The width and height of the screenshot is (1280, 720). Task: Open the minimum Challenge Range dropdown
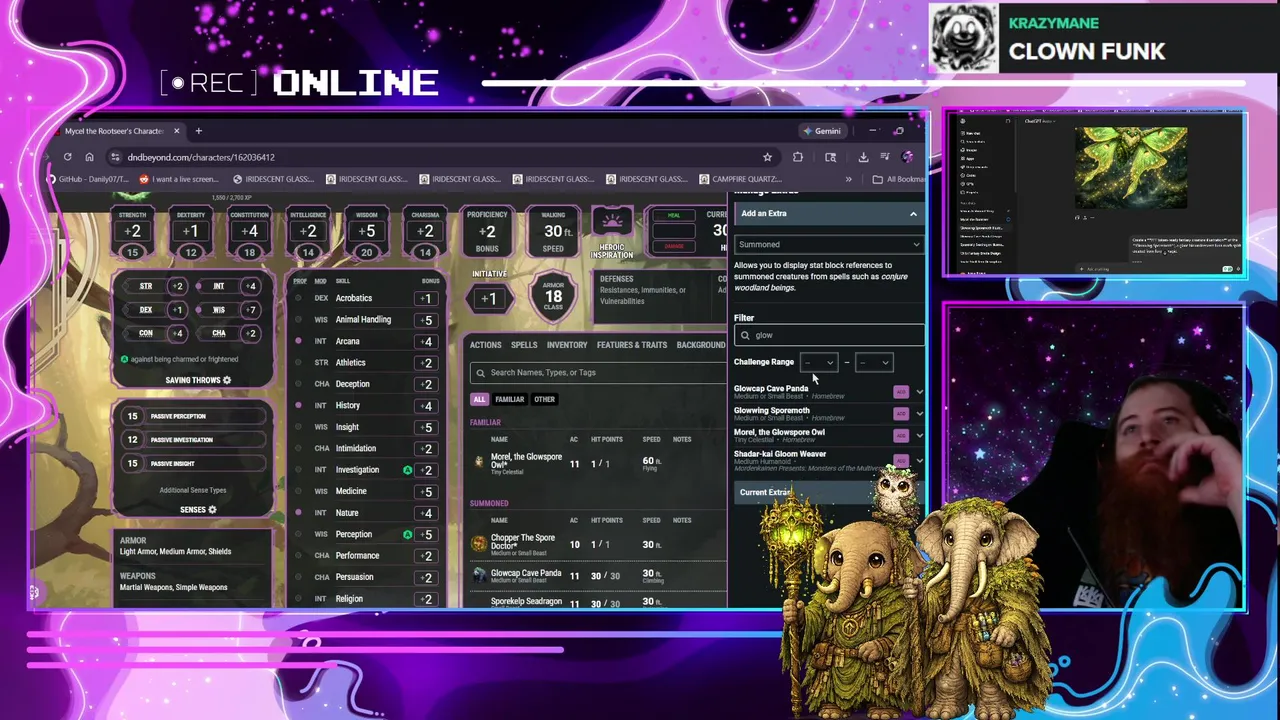tap(819, 362)
